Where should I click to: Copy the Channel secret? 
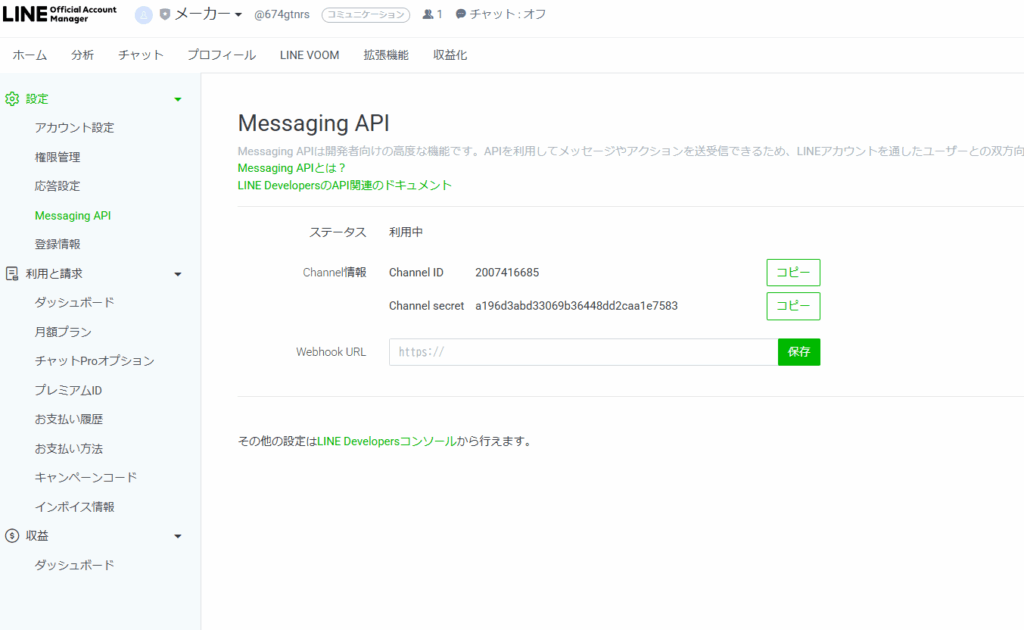coord(793,306)
